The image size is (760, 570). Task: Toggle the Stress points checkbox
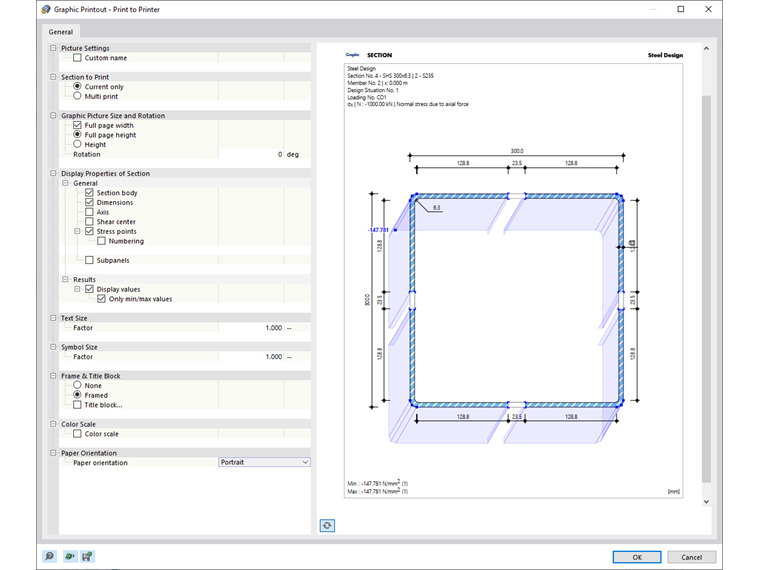[89, 231]
